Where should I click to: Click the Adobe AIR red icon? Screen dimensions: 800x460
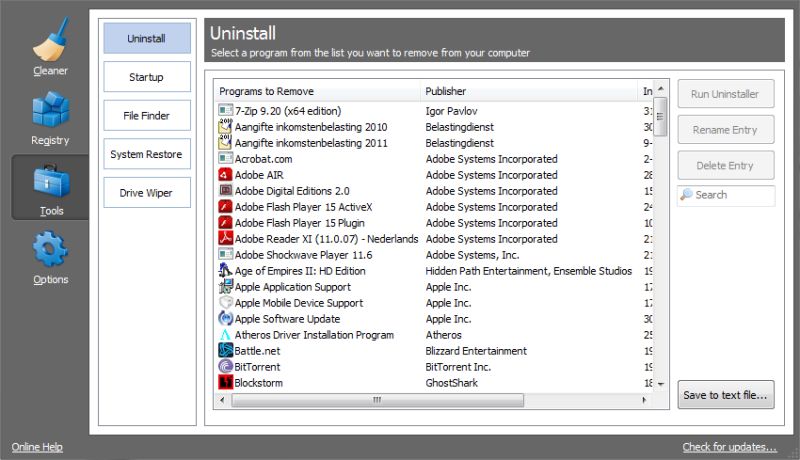[x=226, y=174]
